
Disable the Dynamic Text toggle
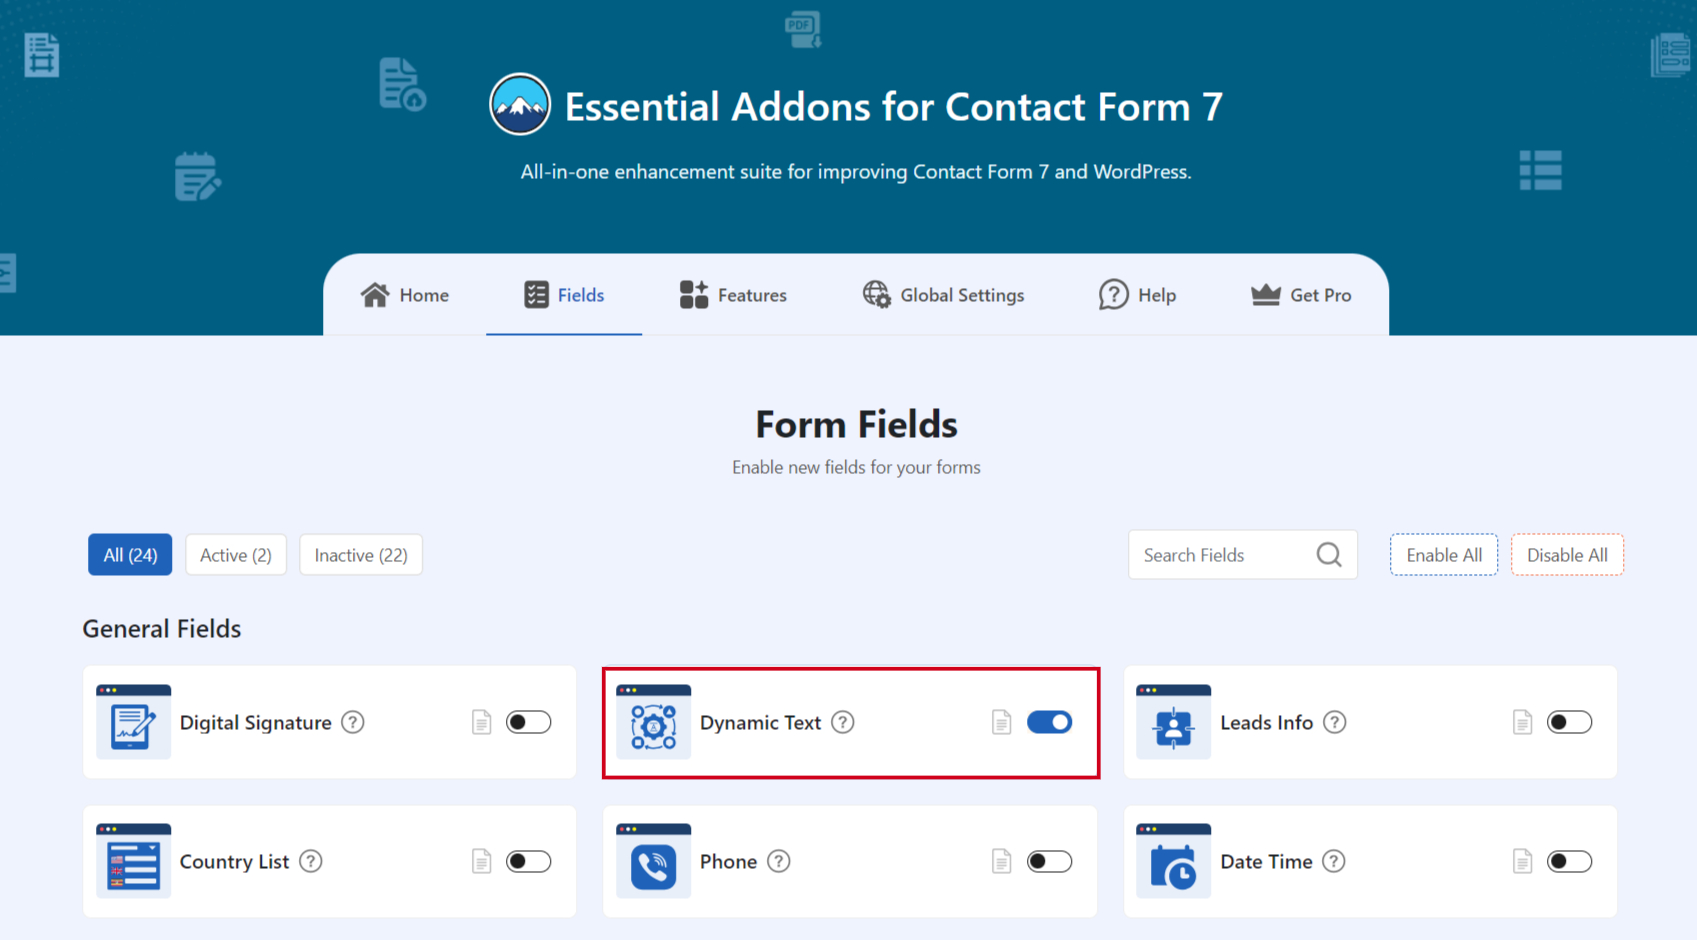coord(1049,722)
